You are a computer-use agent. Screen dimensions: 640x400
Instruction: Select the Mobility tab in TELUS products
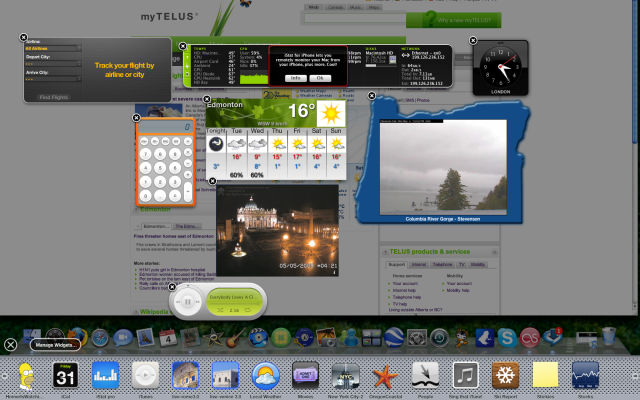click(478, 264)
